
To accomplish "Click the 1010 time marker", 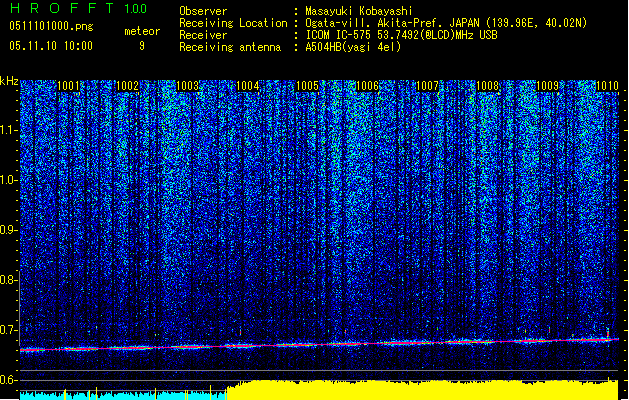I will coord(607,86).
